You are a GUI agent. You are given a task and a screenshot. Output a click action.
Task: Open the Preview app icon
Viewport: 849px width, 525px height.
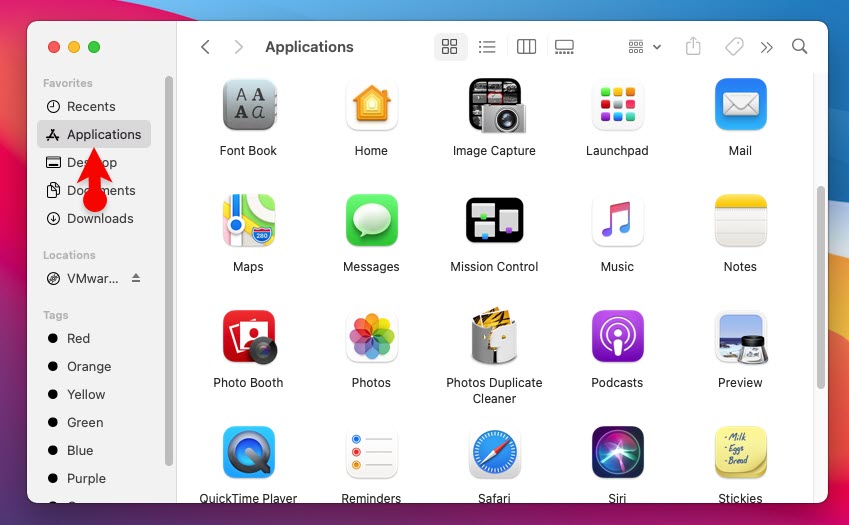[x=740, y=337]
